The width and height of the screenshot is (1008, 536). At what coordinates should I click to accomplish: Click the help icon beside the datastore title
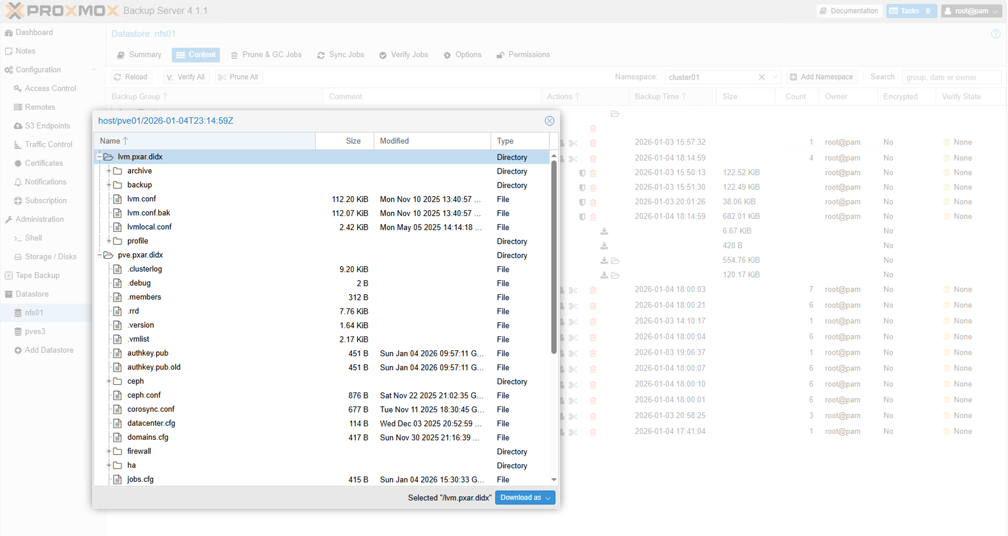pos(996,34)
